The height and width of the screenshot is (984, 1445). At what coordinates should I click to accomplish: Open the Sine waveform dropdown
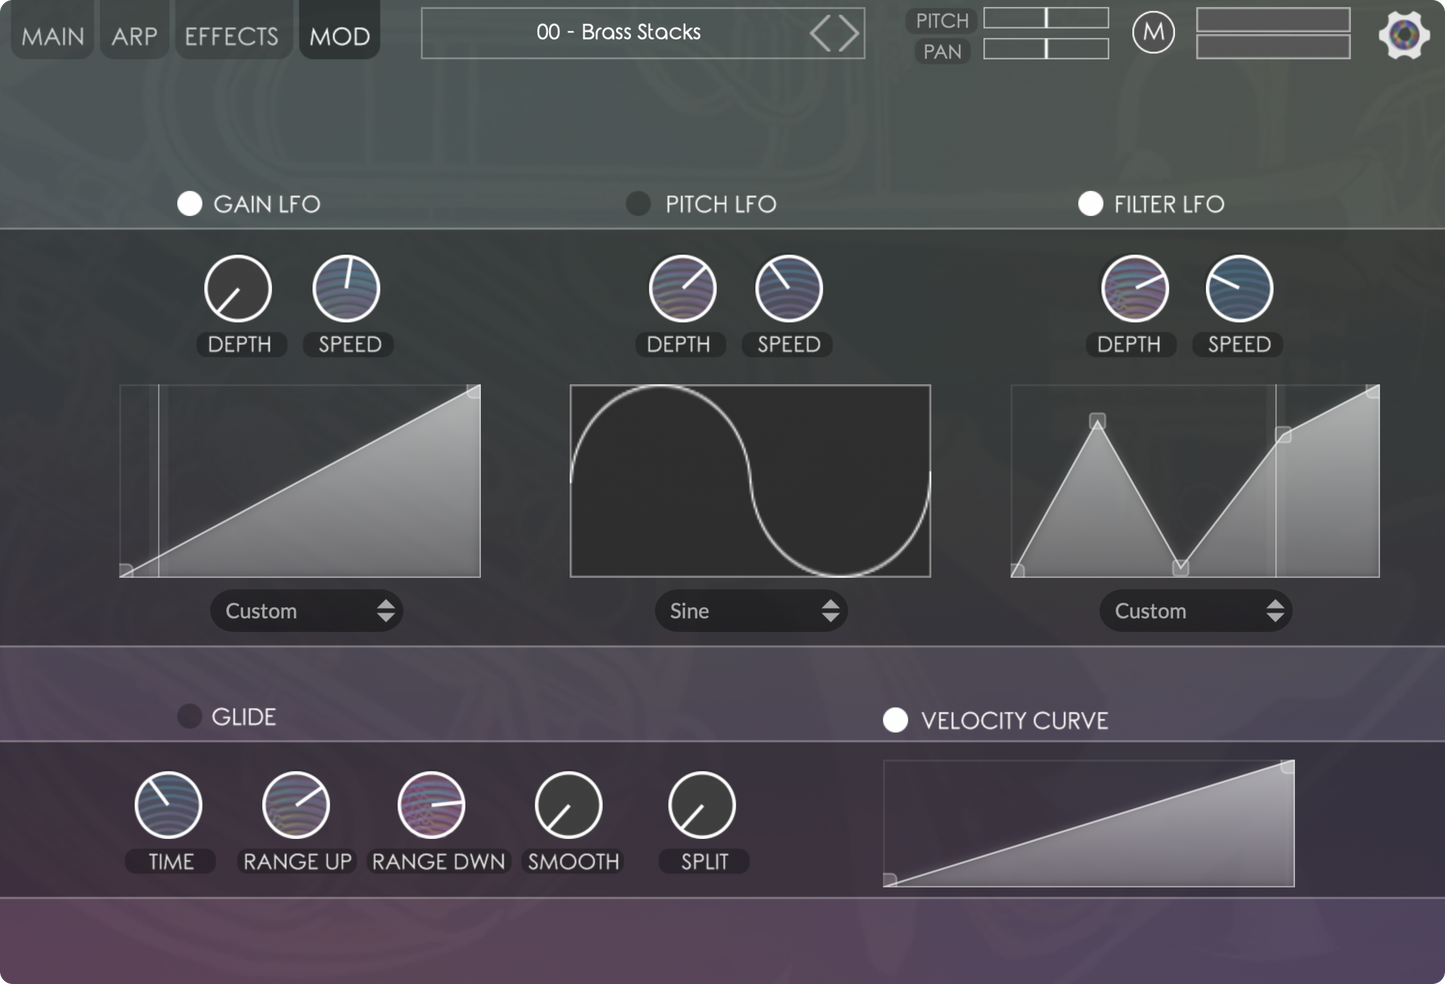[751, 611]
